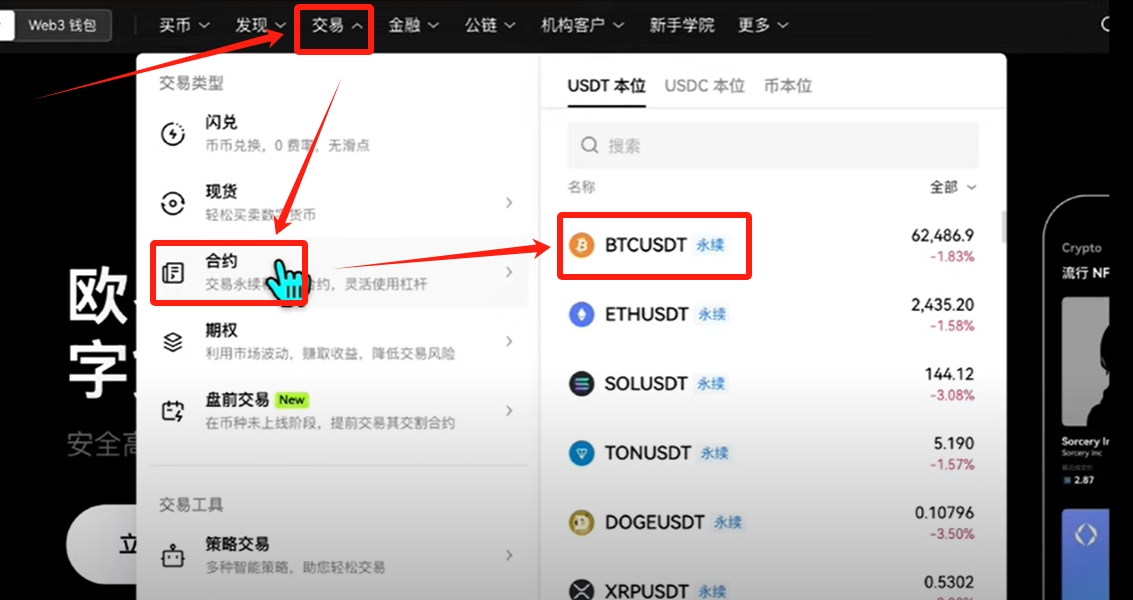
Task: Click the TON icon beside TONUSDT
Action: [x=581, y=453]
